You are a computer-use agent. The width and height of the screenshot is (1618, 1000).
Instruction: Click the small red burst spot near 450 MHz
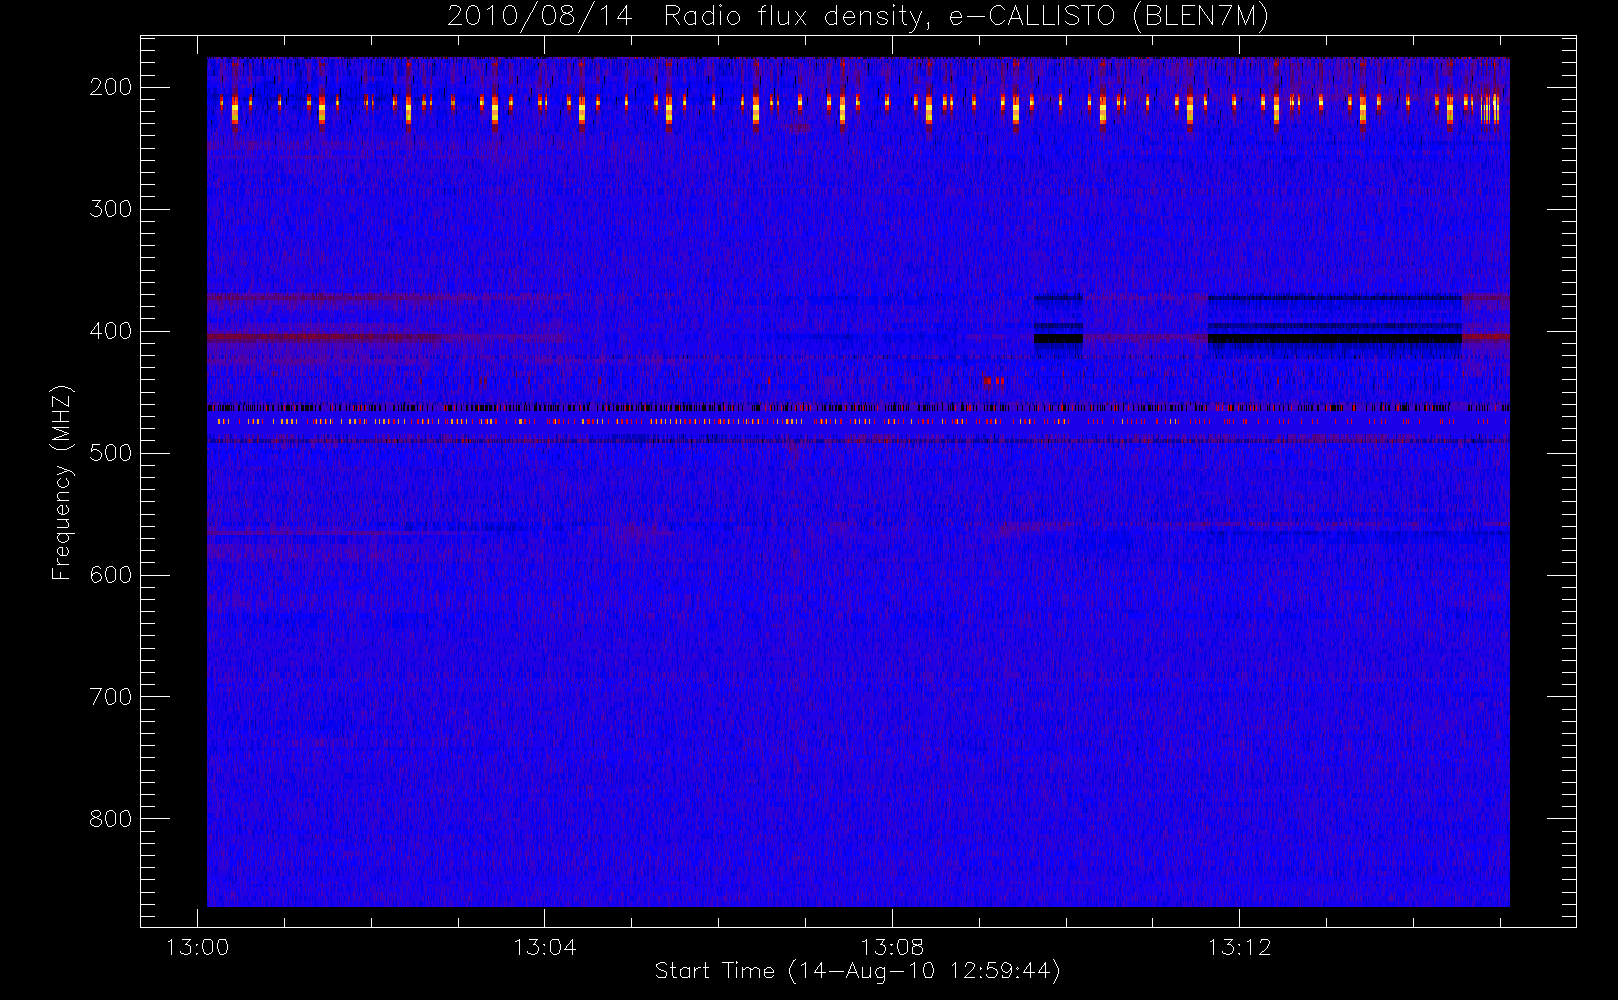pyautogui.click(x=992, y=381)
